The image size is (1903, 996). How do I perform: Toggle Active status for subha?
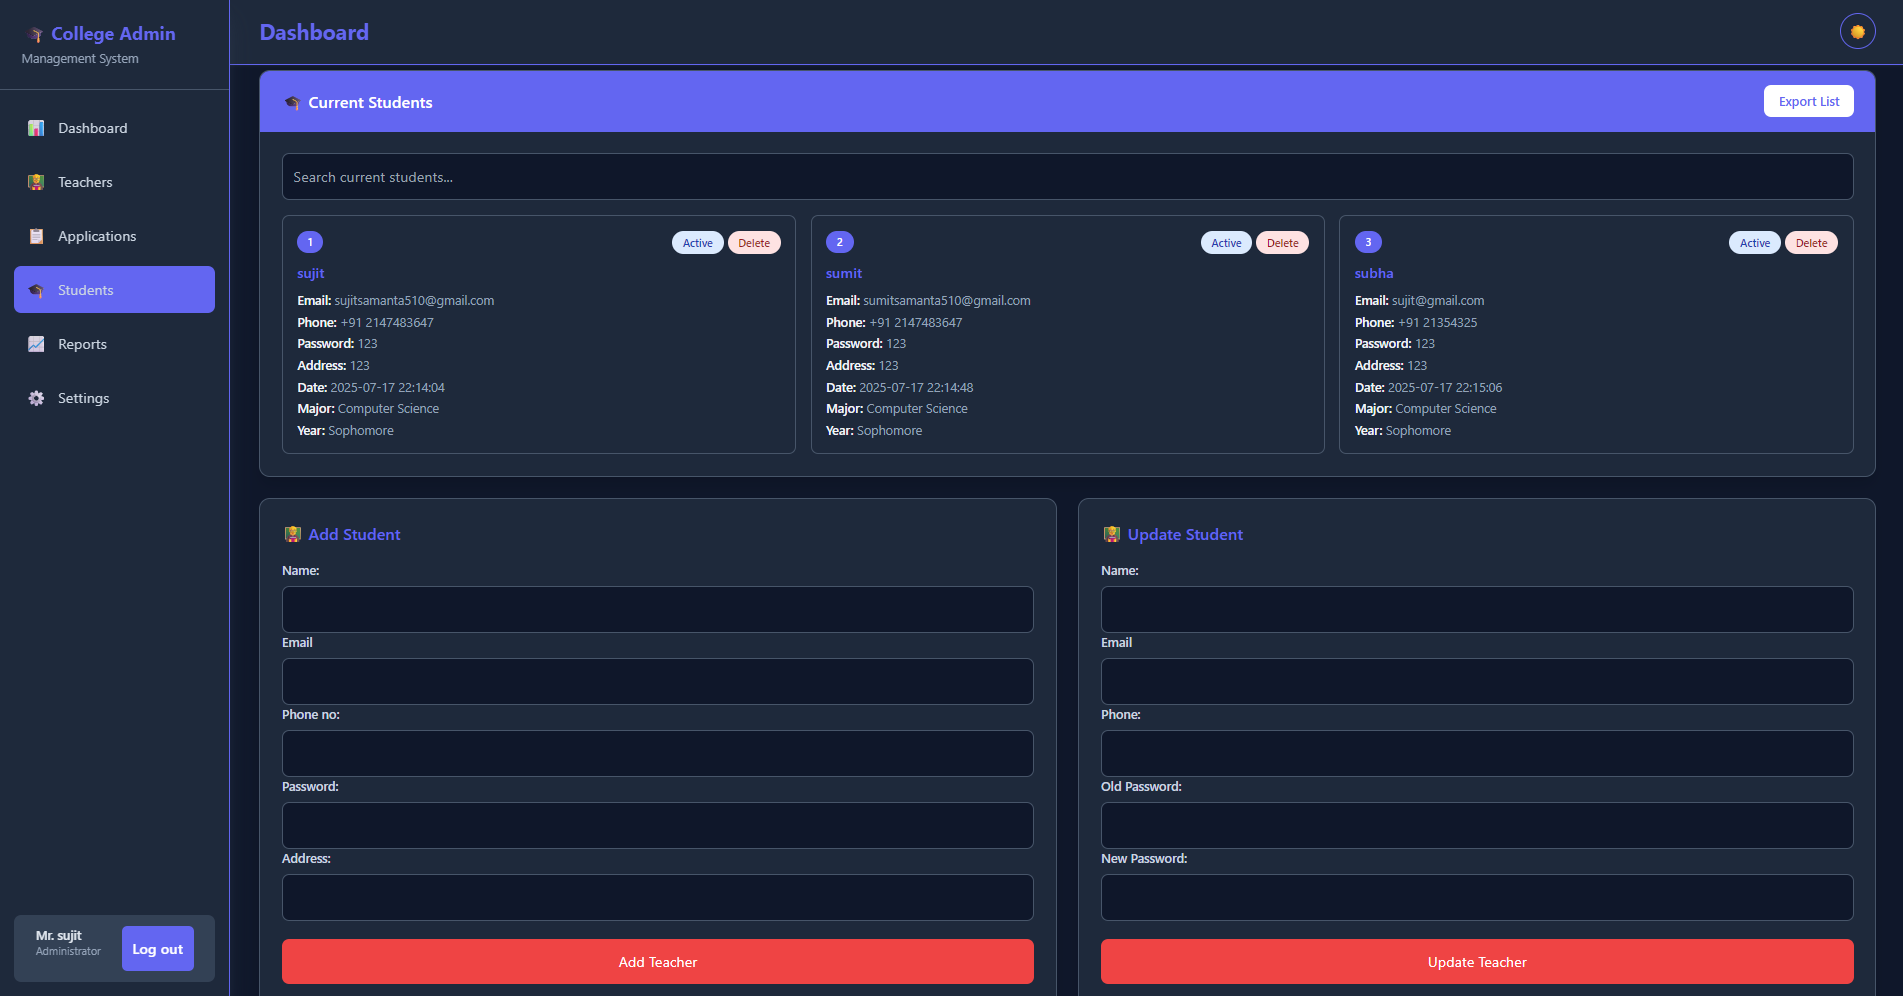coord(1754,243)
